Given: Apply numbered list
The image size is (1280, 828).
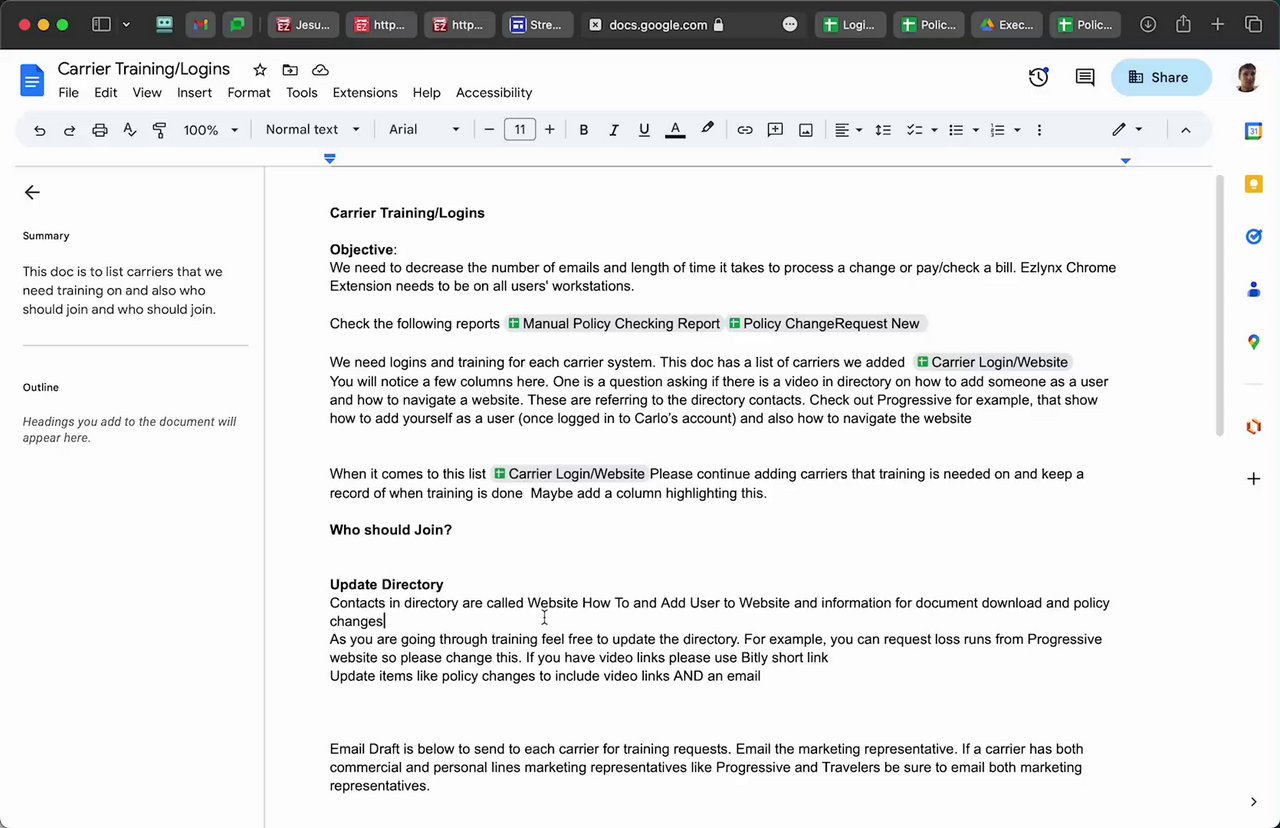Looking at the screenshot, I should 997,130.
